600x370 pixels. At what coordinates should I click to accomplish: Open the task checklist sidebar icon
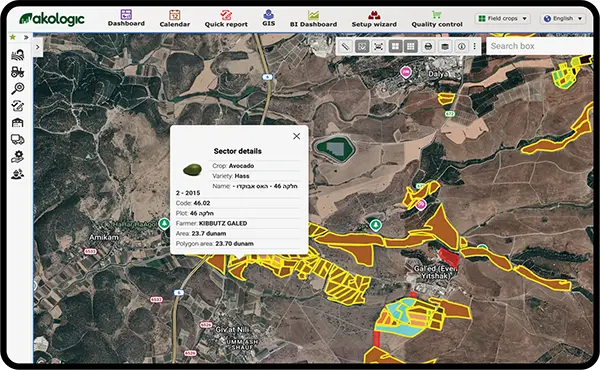pyautogui.click(x=18, y=106)
